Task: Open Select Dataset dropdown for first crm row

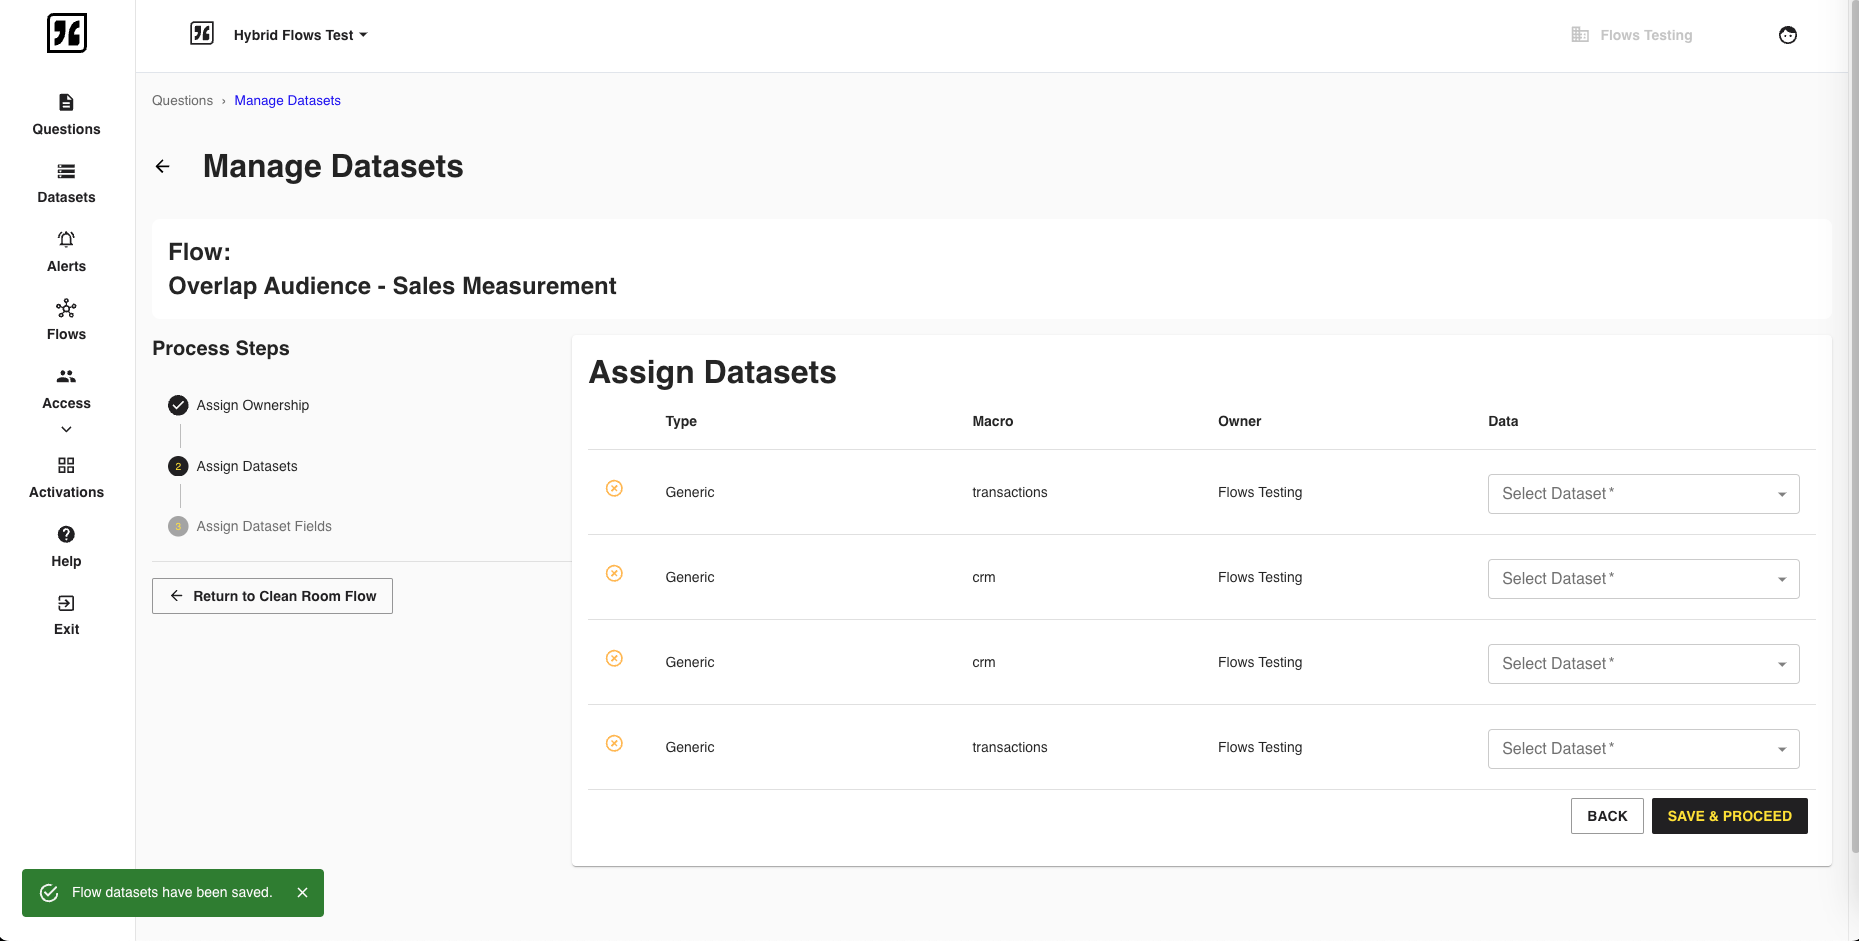Action: pos(1643,579)
